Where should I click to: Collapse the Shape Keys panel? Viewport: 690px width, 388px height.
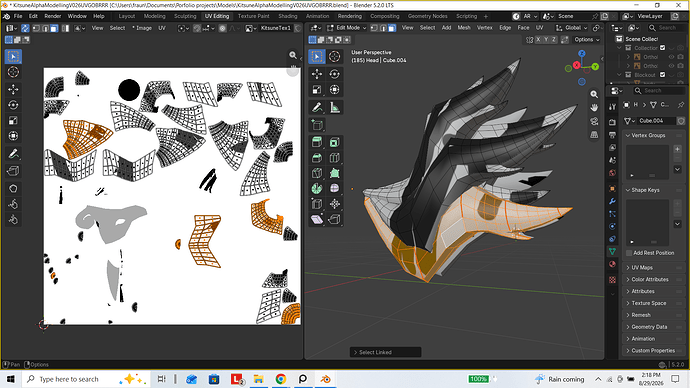[653, 190]
